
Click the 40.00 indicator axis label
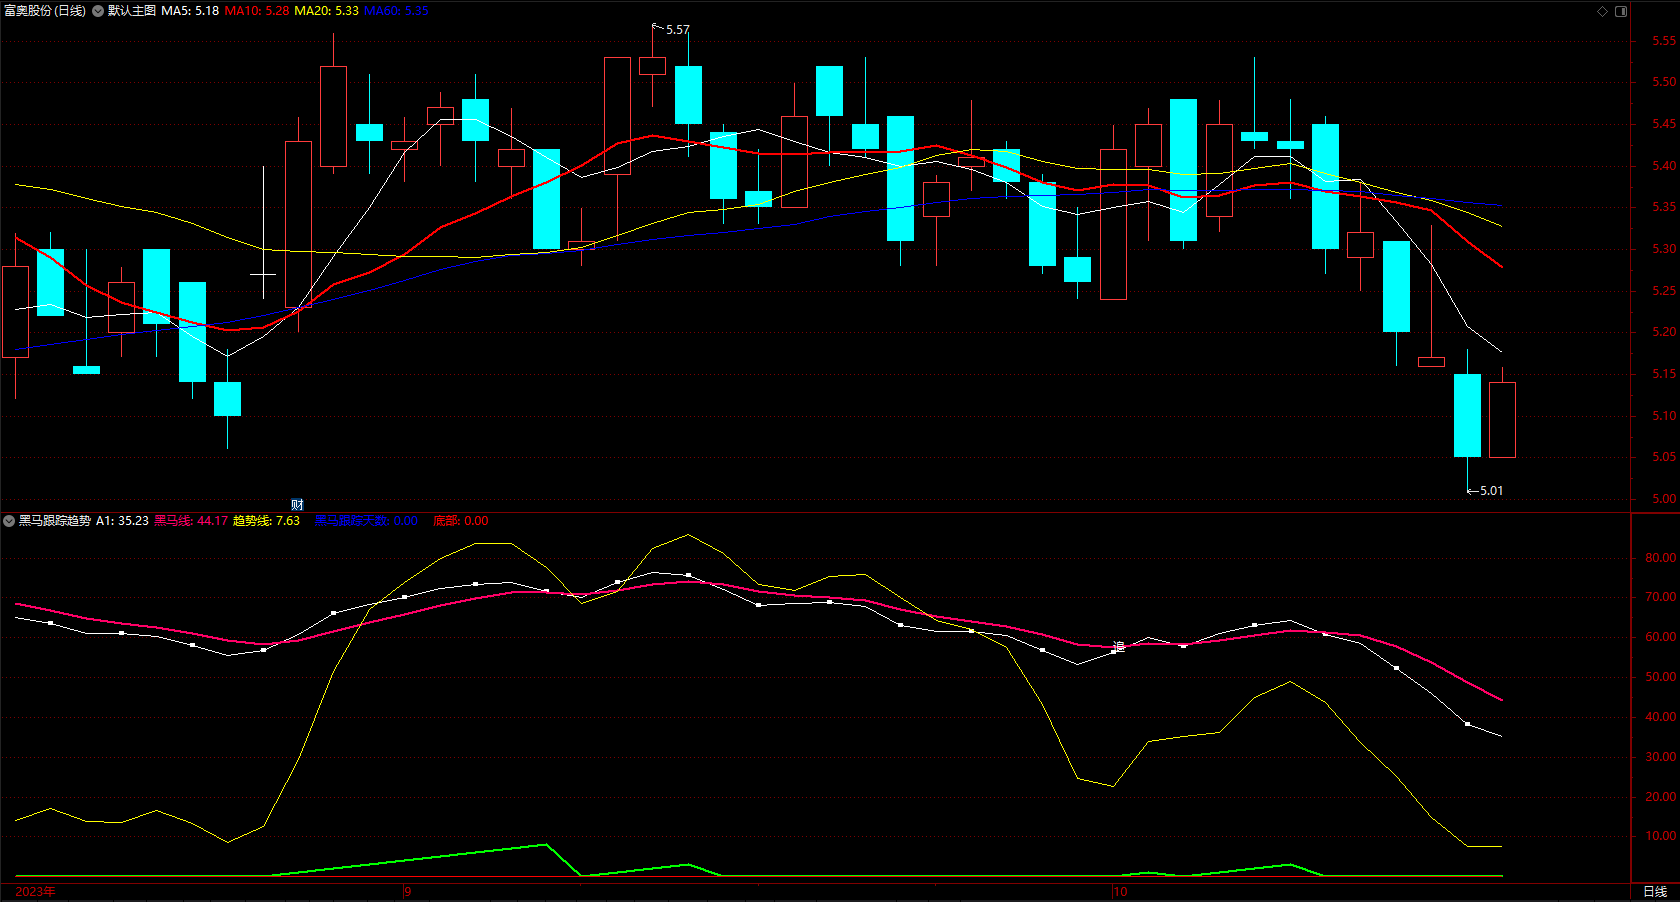pyautogui.click(x=1661, y=717)
